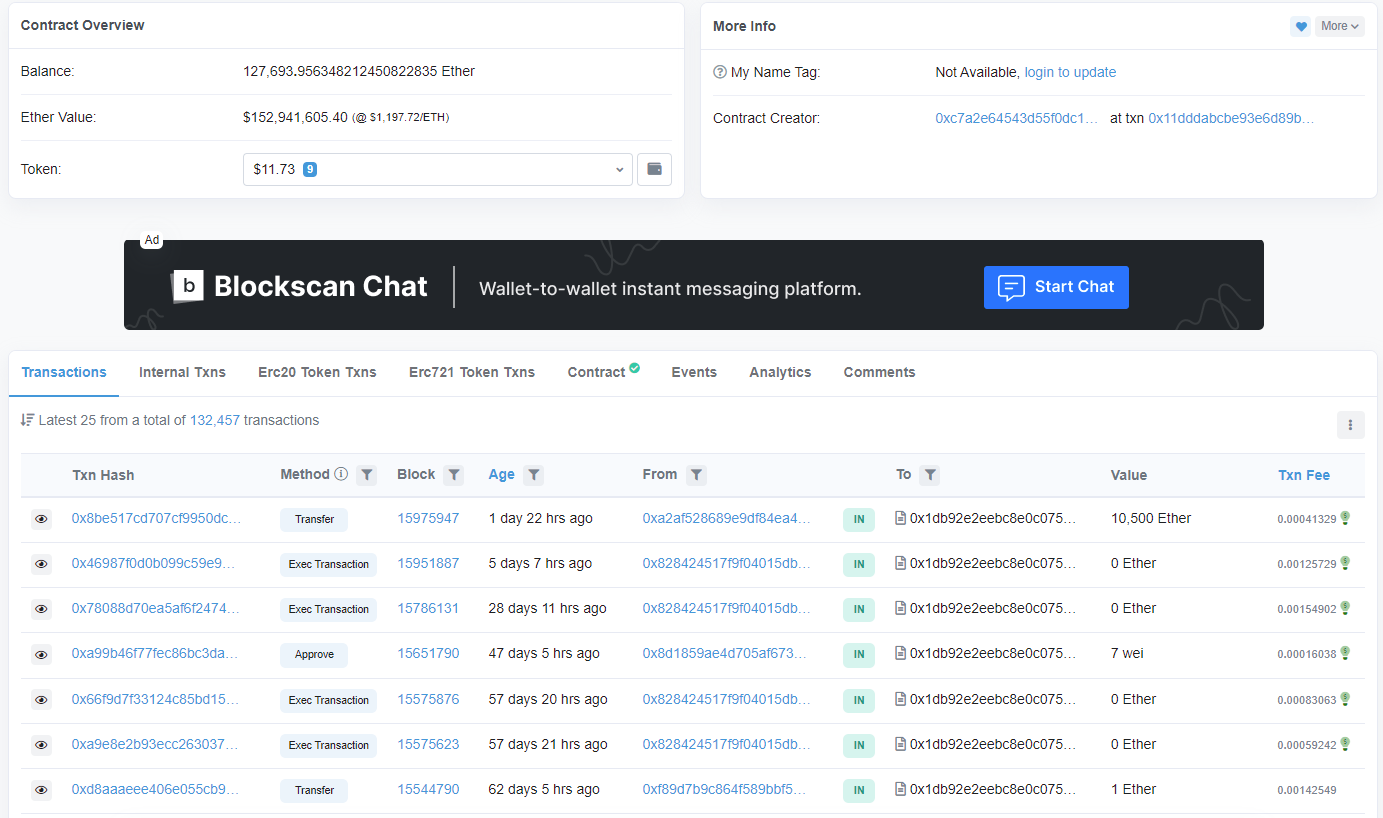Toggle eye preview for 10,500 Ether transaction
Image resolution: width=1383 pixels, height=818 pixels.
(41, 519)
